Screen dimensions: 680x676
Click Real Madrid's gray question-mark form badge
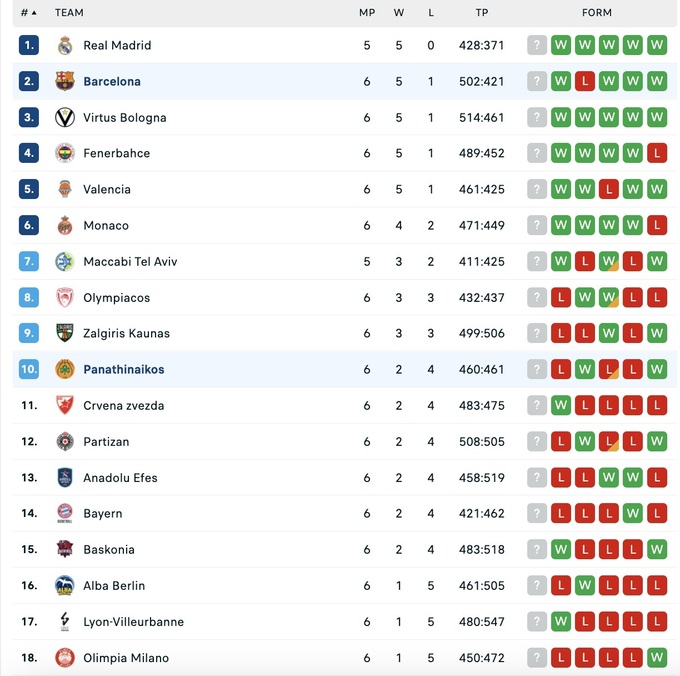coord(537,45)
